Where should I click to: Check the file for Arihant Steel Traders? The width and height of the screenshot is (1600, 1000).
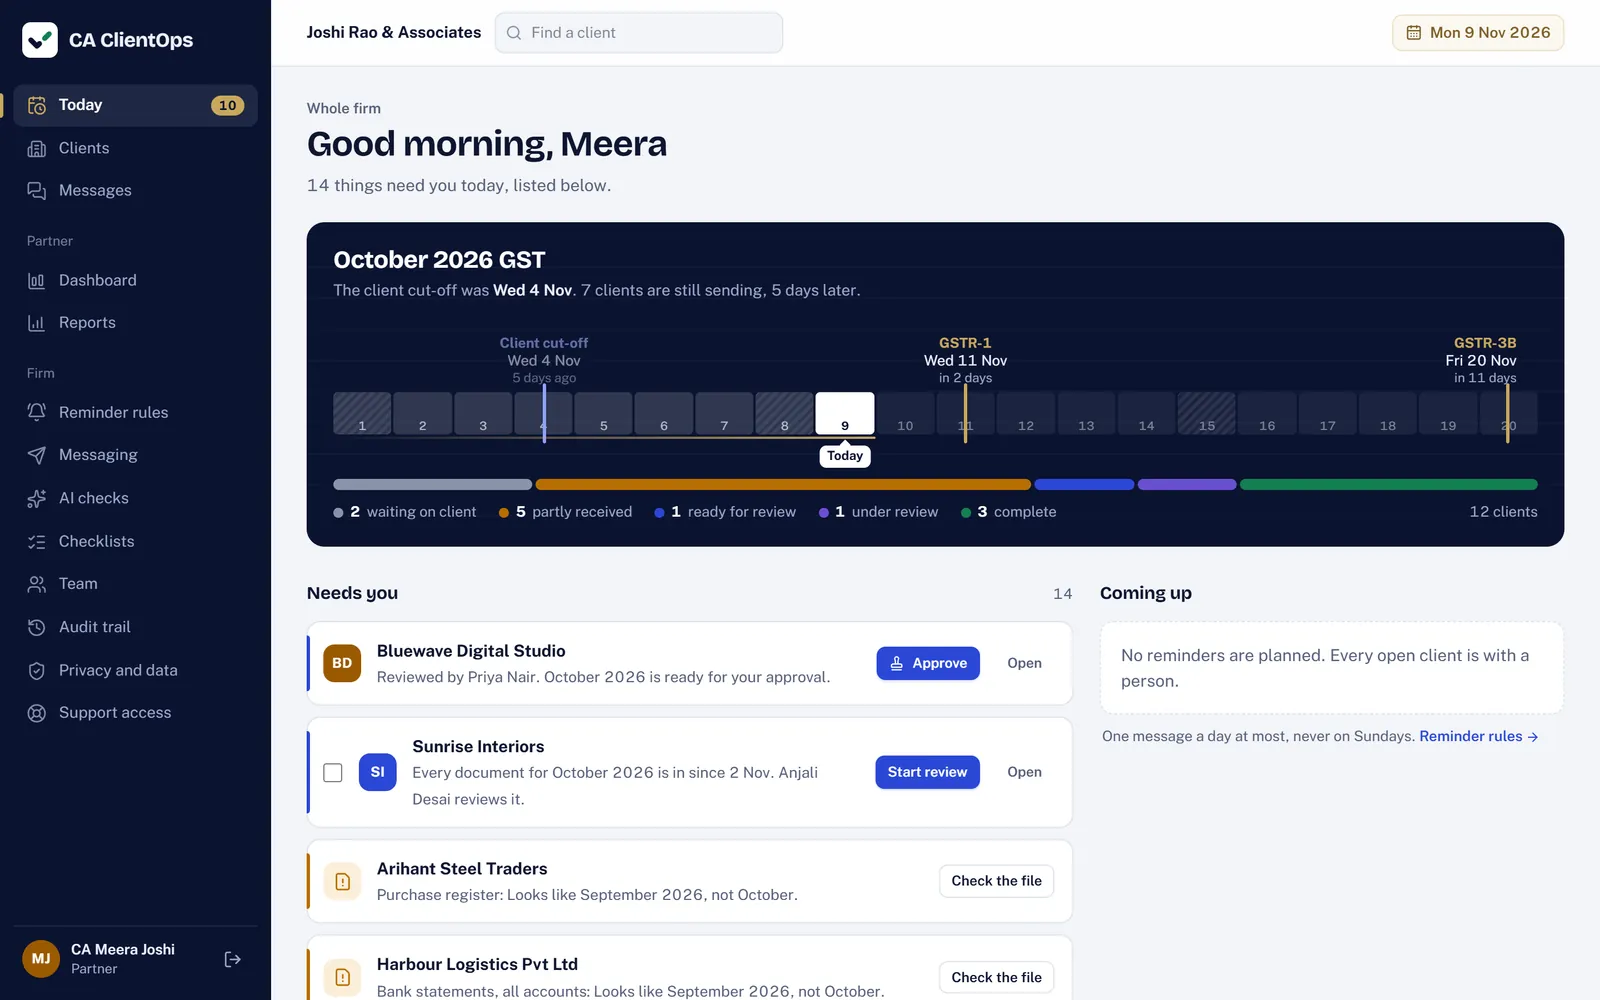[x=996, y=881]
